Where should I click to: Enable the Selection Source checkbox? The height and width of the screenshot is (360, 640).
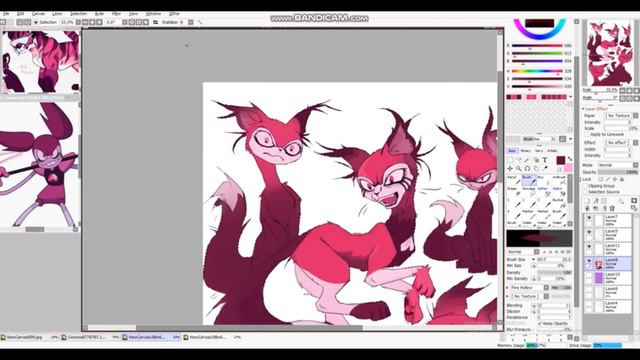[x=586, y=192]
